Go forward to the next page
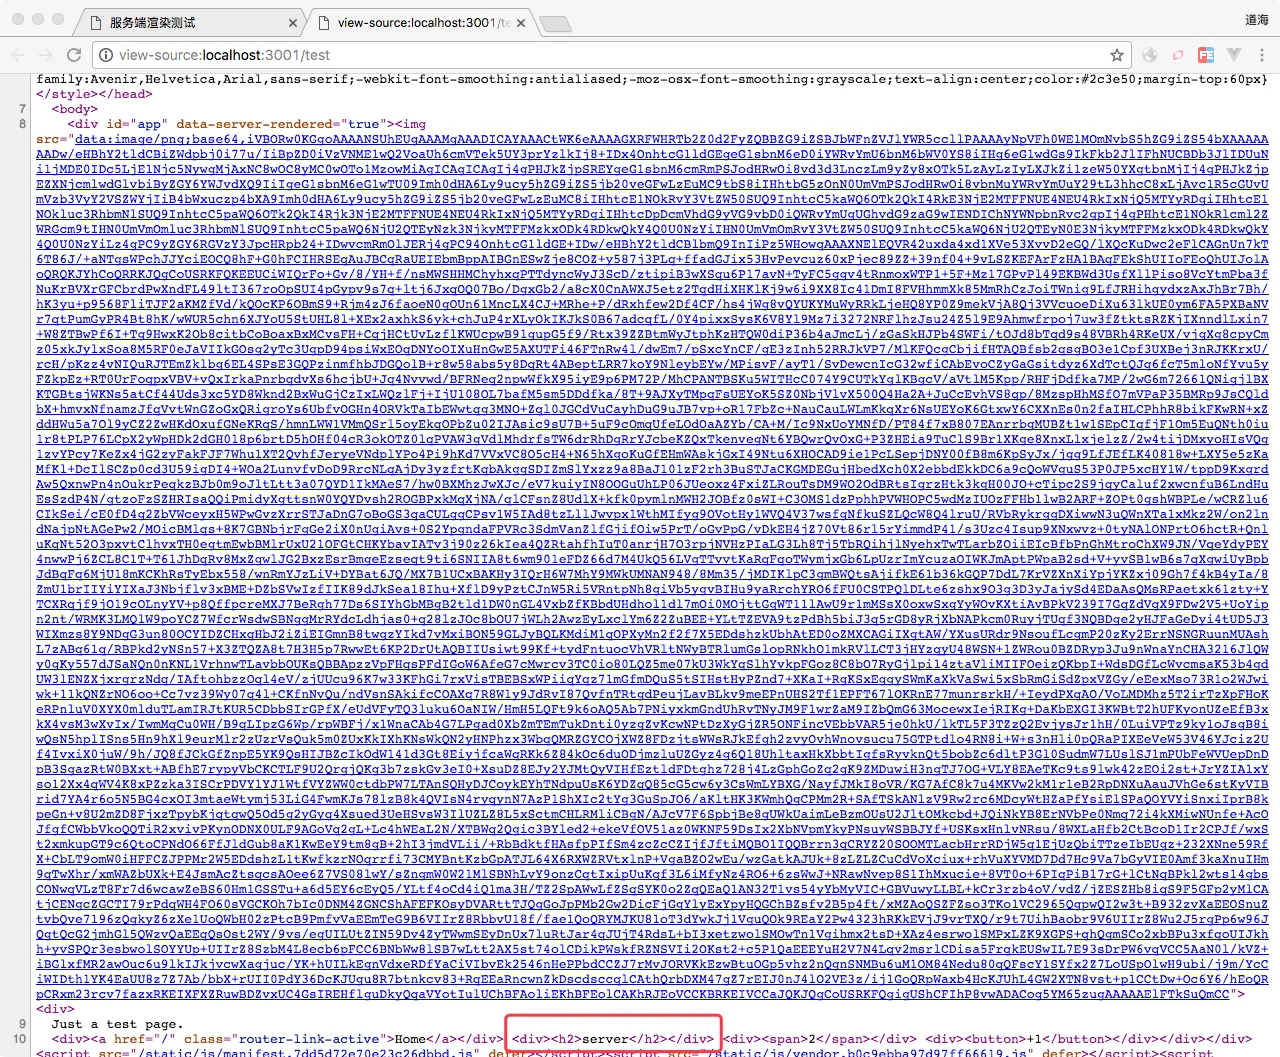This screenshot has width=1280, height=1057. [x=46, y=55]
